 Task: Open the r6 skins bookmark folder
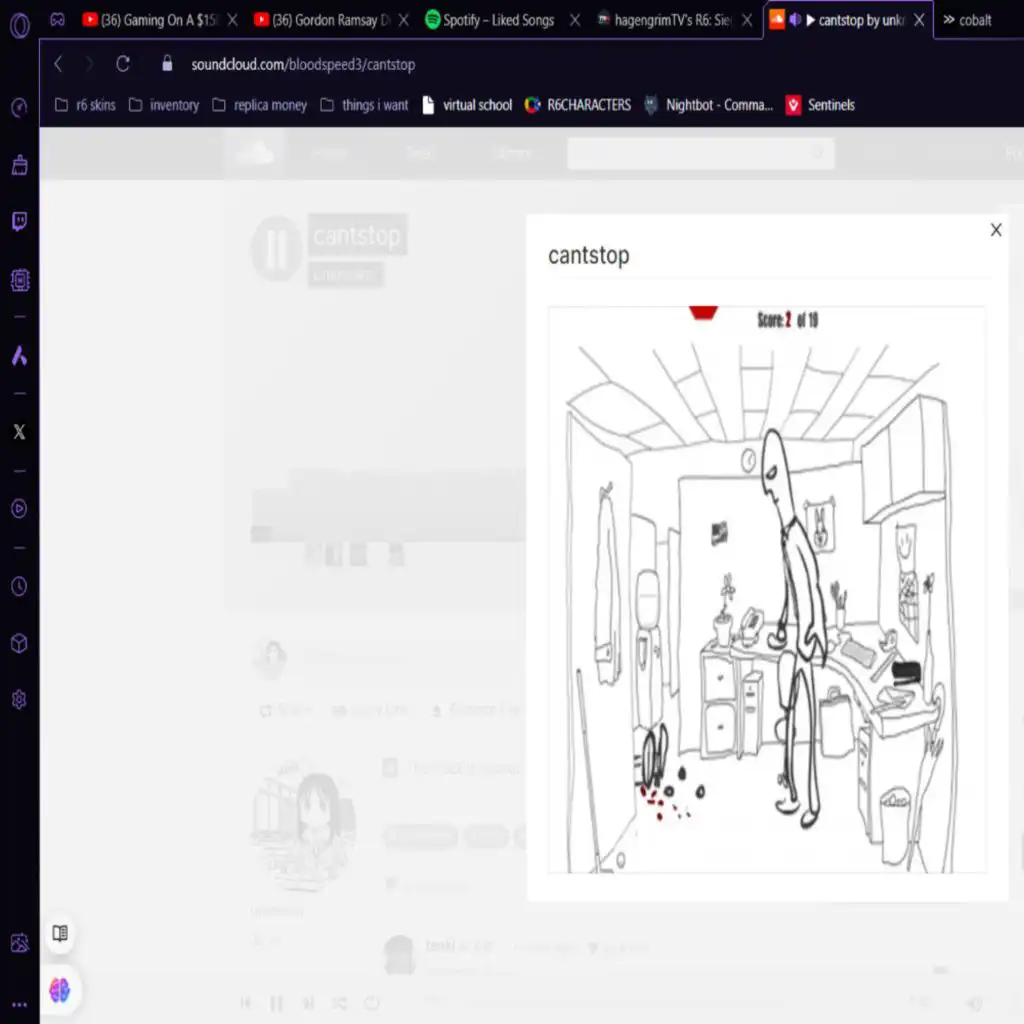tap(85, 105)
